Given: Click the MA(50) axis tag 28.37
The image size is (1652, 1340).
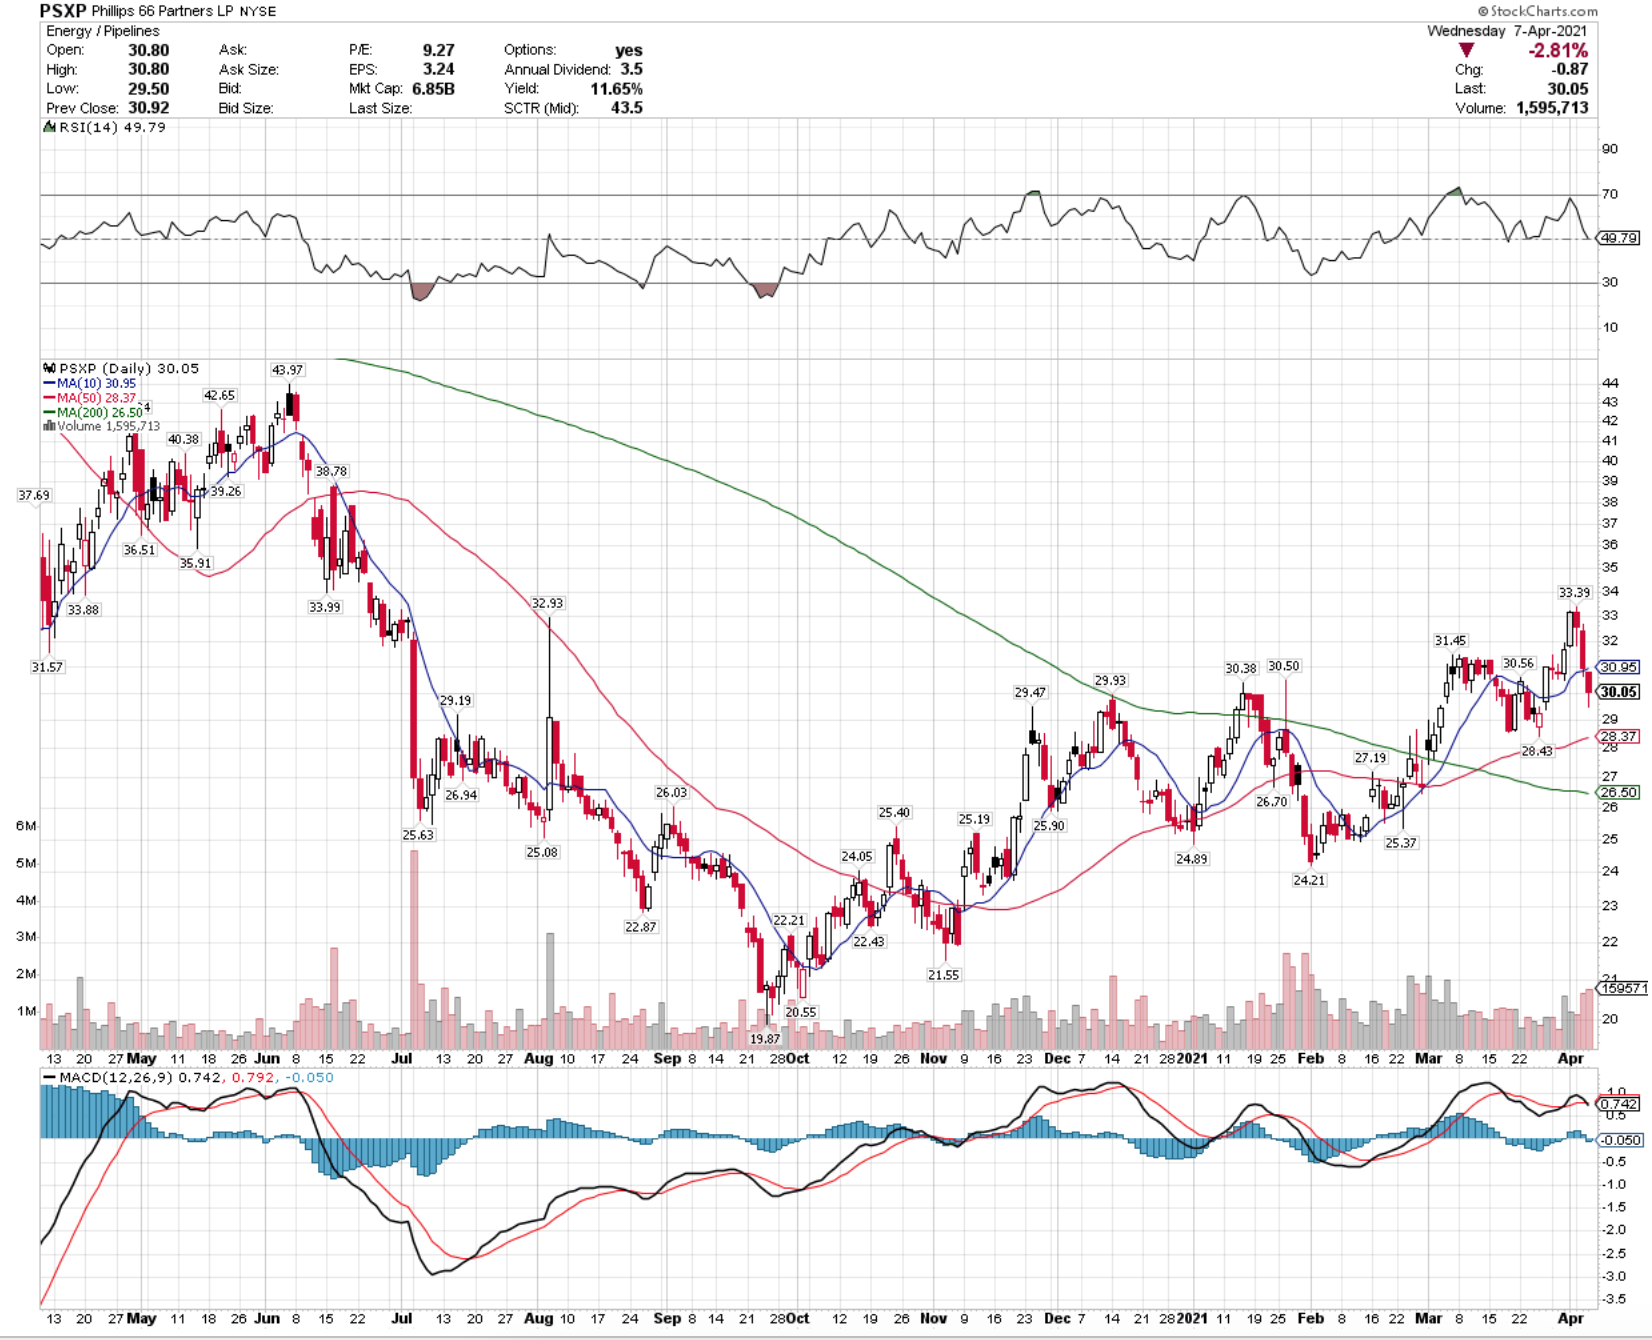Looking at the screenshot, I should click(x=1618, y=736).
